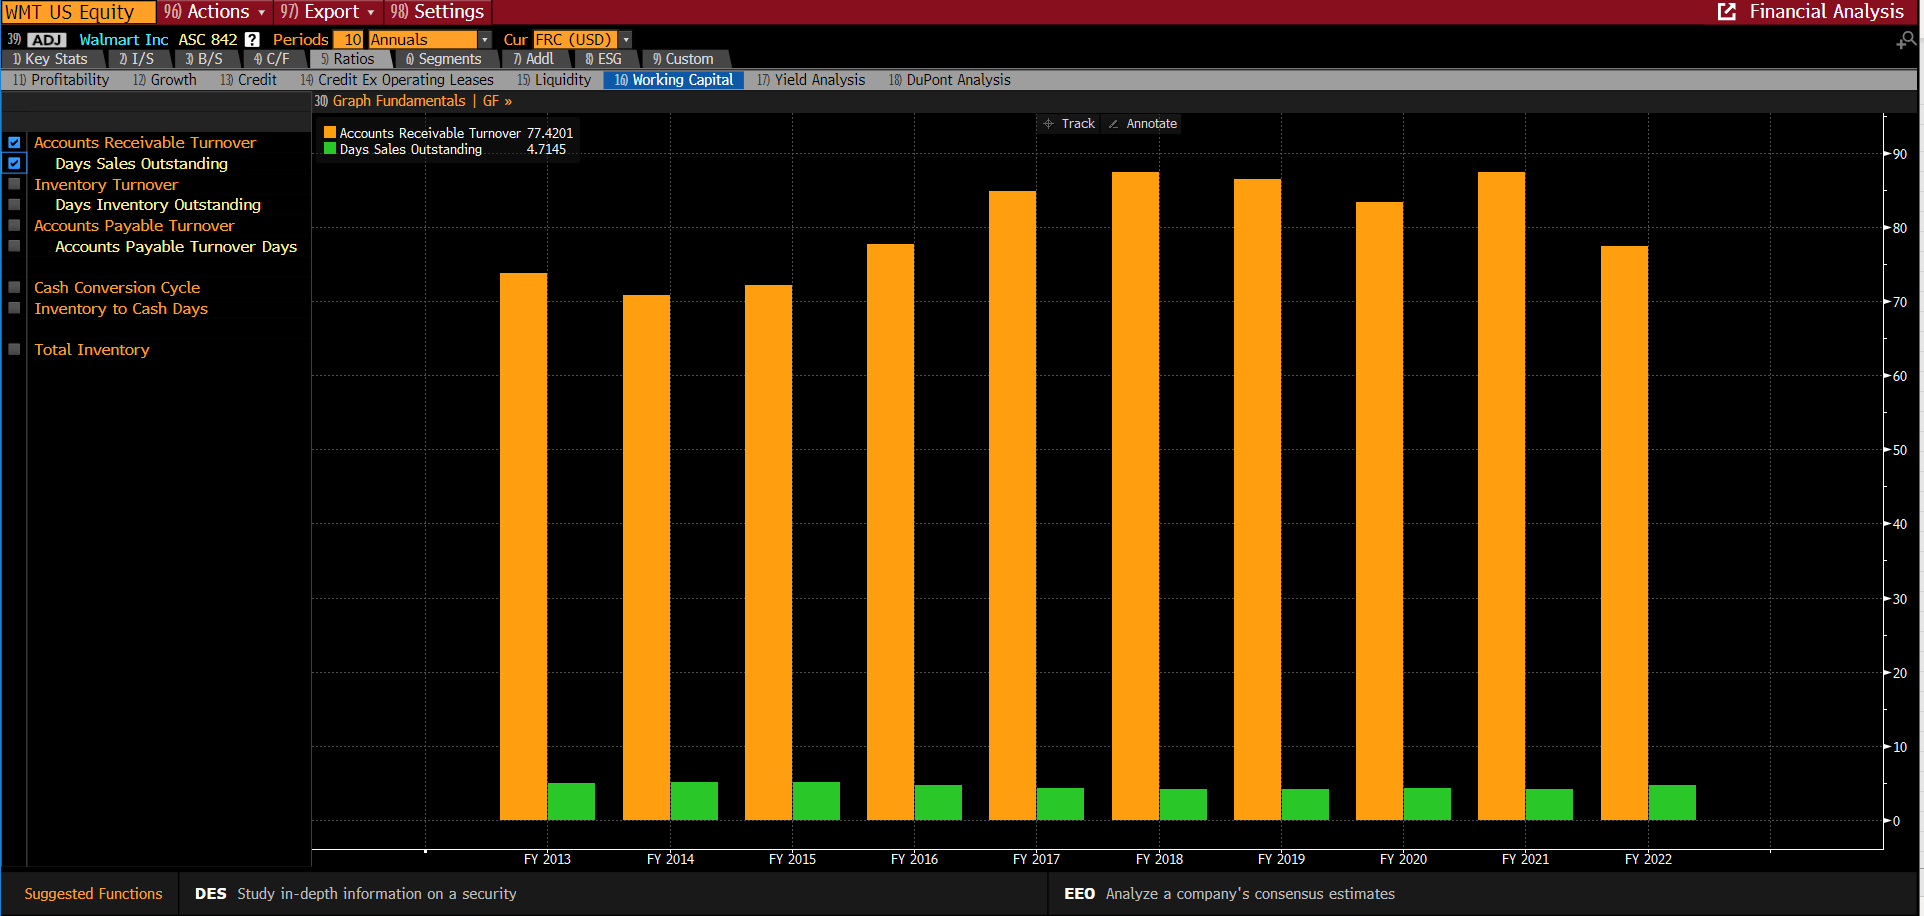
Task: Click the Financial Analysis pop-out icon
Action: (x=1726, y=12)
